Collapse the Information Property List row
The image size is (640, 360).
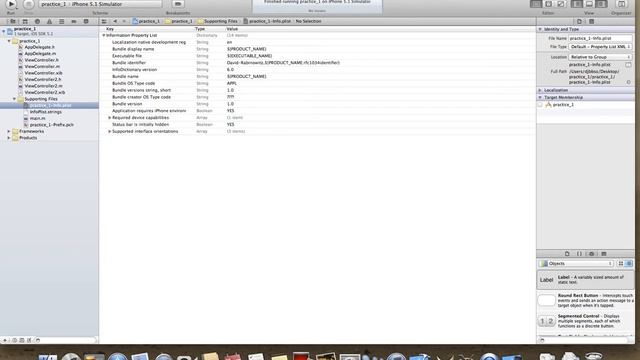click(x=104, y=36)
